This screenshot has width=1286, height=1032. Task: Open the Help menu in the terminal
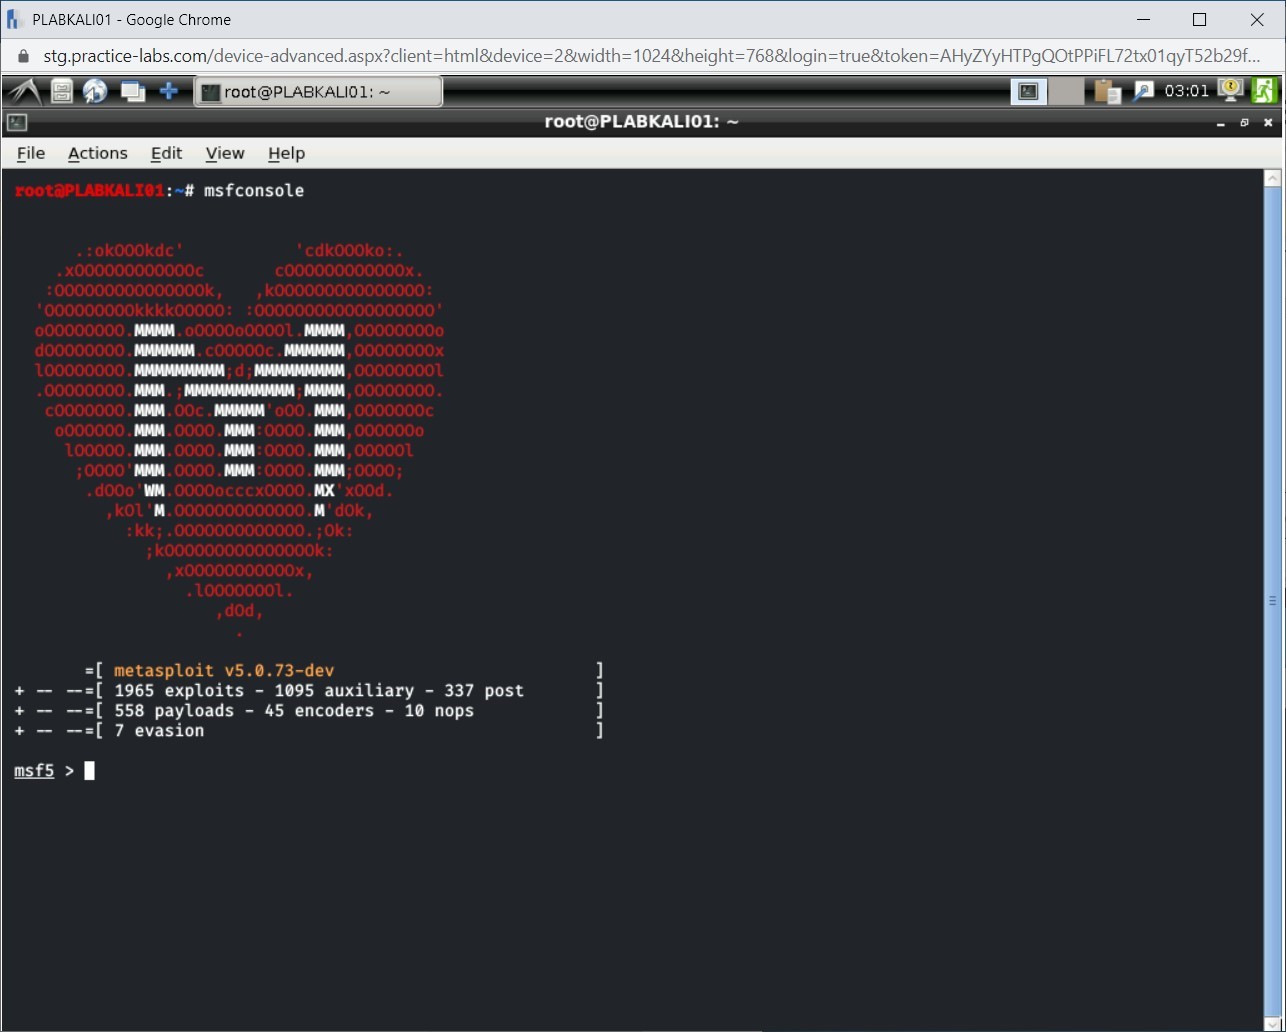[286, 153]
